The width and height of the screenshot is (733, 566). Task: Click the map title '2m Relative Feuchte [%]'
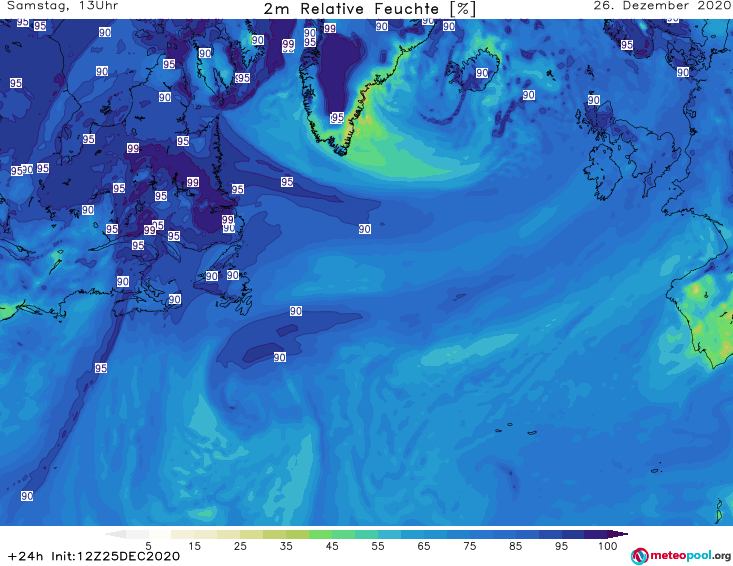tap(369, 9)
